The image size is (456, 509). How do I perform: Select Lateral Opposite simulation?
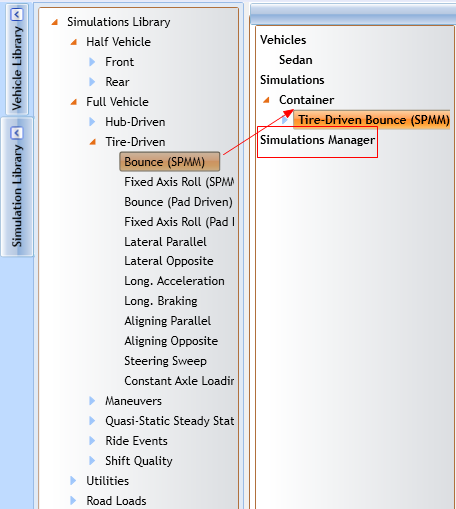(169, 261)
